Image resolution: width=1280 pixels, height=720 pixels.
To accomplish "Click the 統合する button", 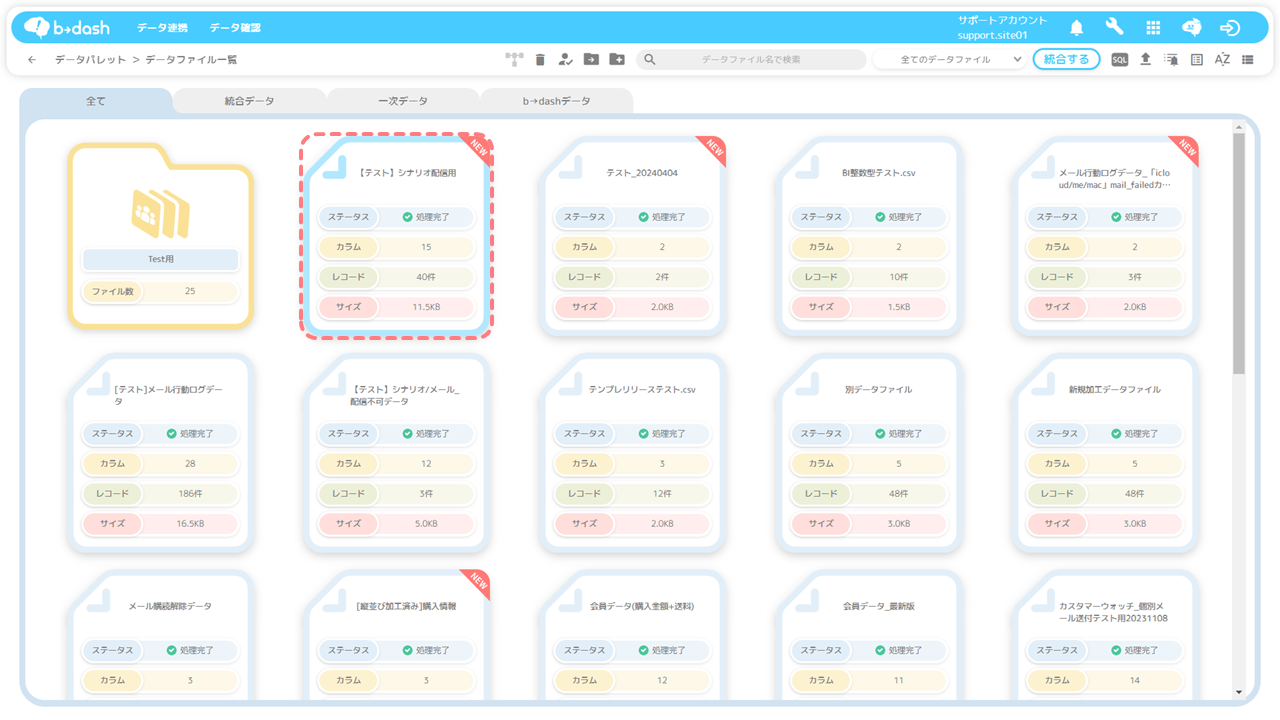I will pos(1067,60).
